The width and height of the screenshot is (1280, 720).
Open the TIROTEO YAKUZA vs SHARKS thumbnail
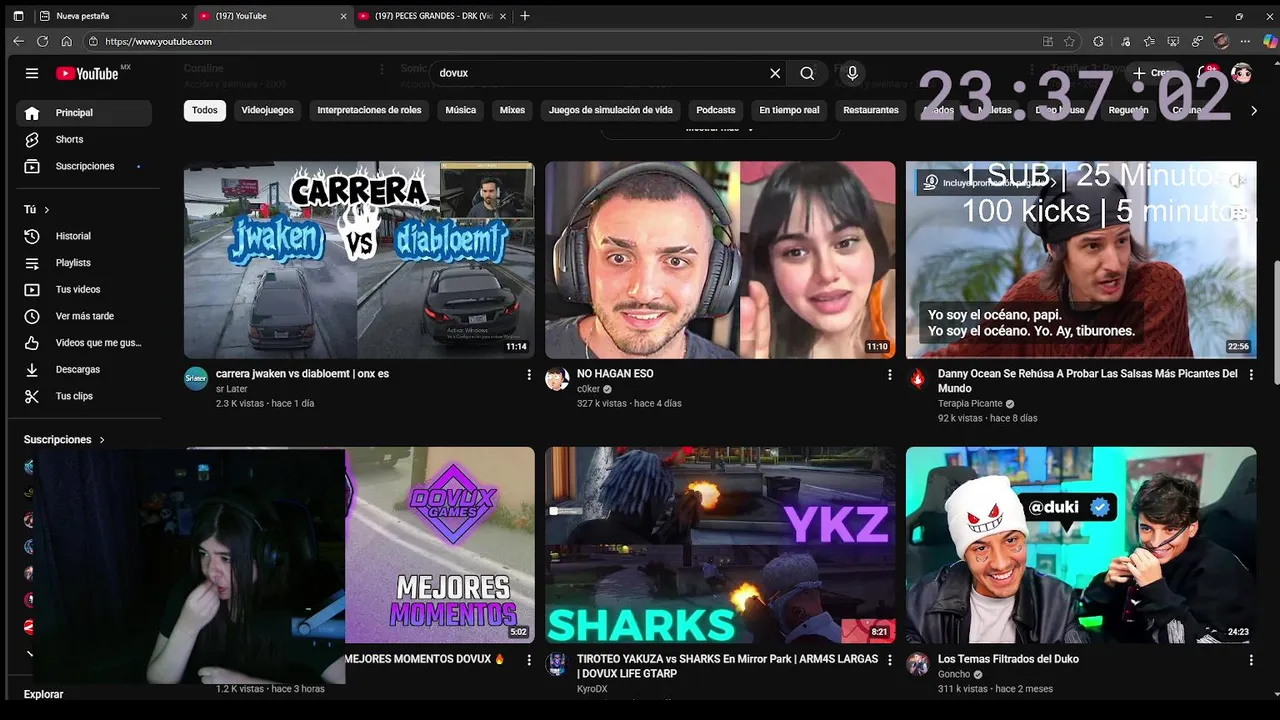tap(720, 545)
